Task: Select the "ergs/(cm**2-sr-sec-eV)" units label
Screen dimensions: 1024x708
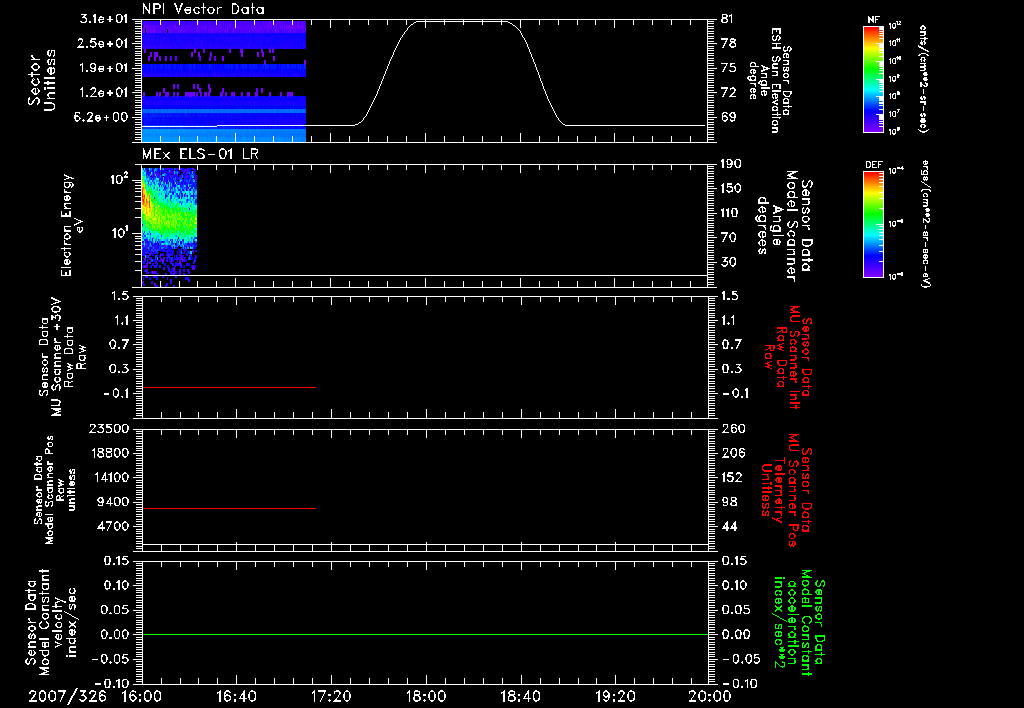Action: point(926,224)
